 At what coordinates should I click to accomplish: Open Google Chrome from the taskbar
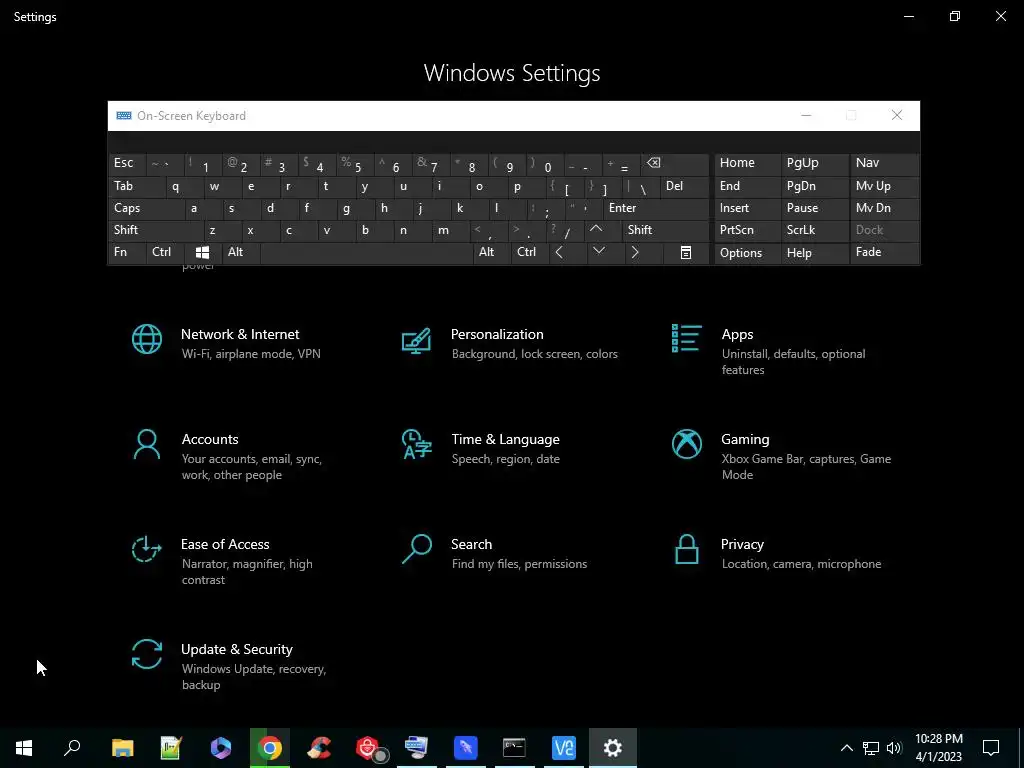[269, 748]
